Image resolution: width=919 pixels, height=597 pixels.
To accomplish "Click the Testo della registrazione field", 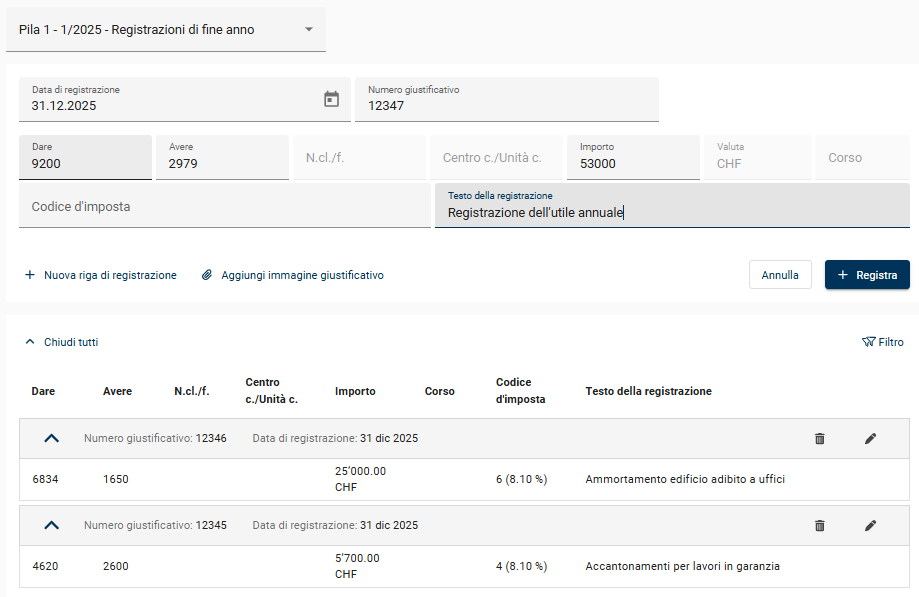I will [672, 212].
